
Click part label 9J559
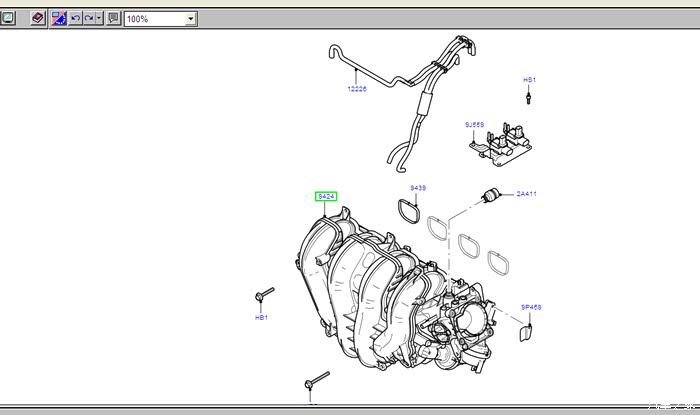pos(474,125)
